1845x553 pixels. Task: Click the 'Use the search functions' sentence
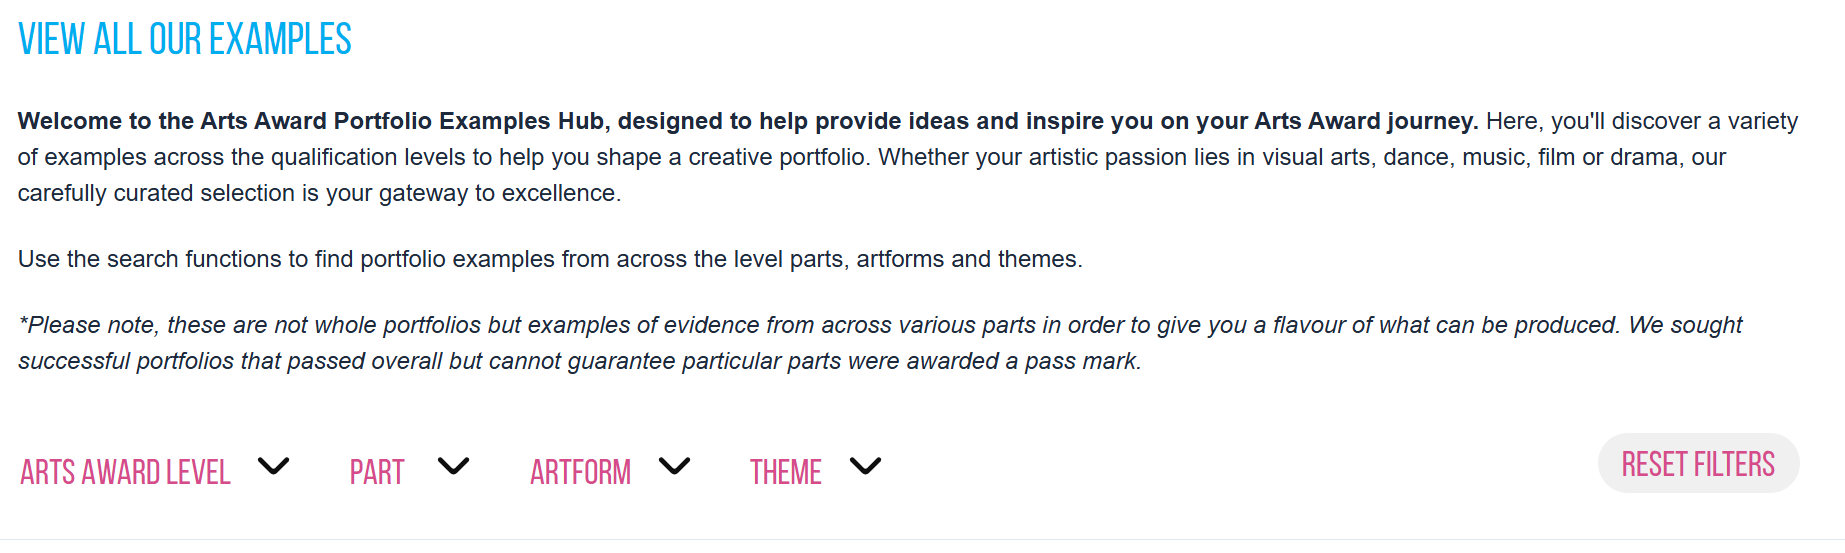[550, 259]
